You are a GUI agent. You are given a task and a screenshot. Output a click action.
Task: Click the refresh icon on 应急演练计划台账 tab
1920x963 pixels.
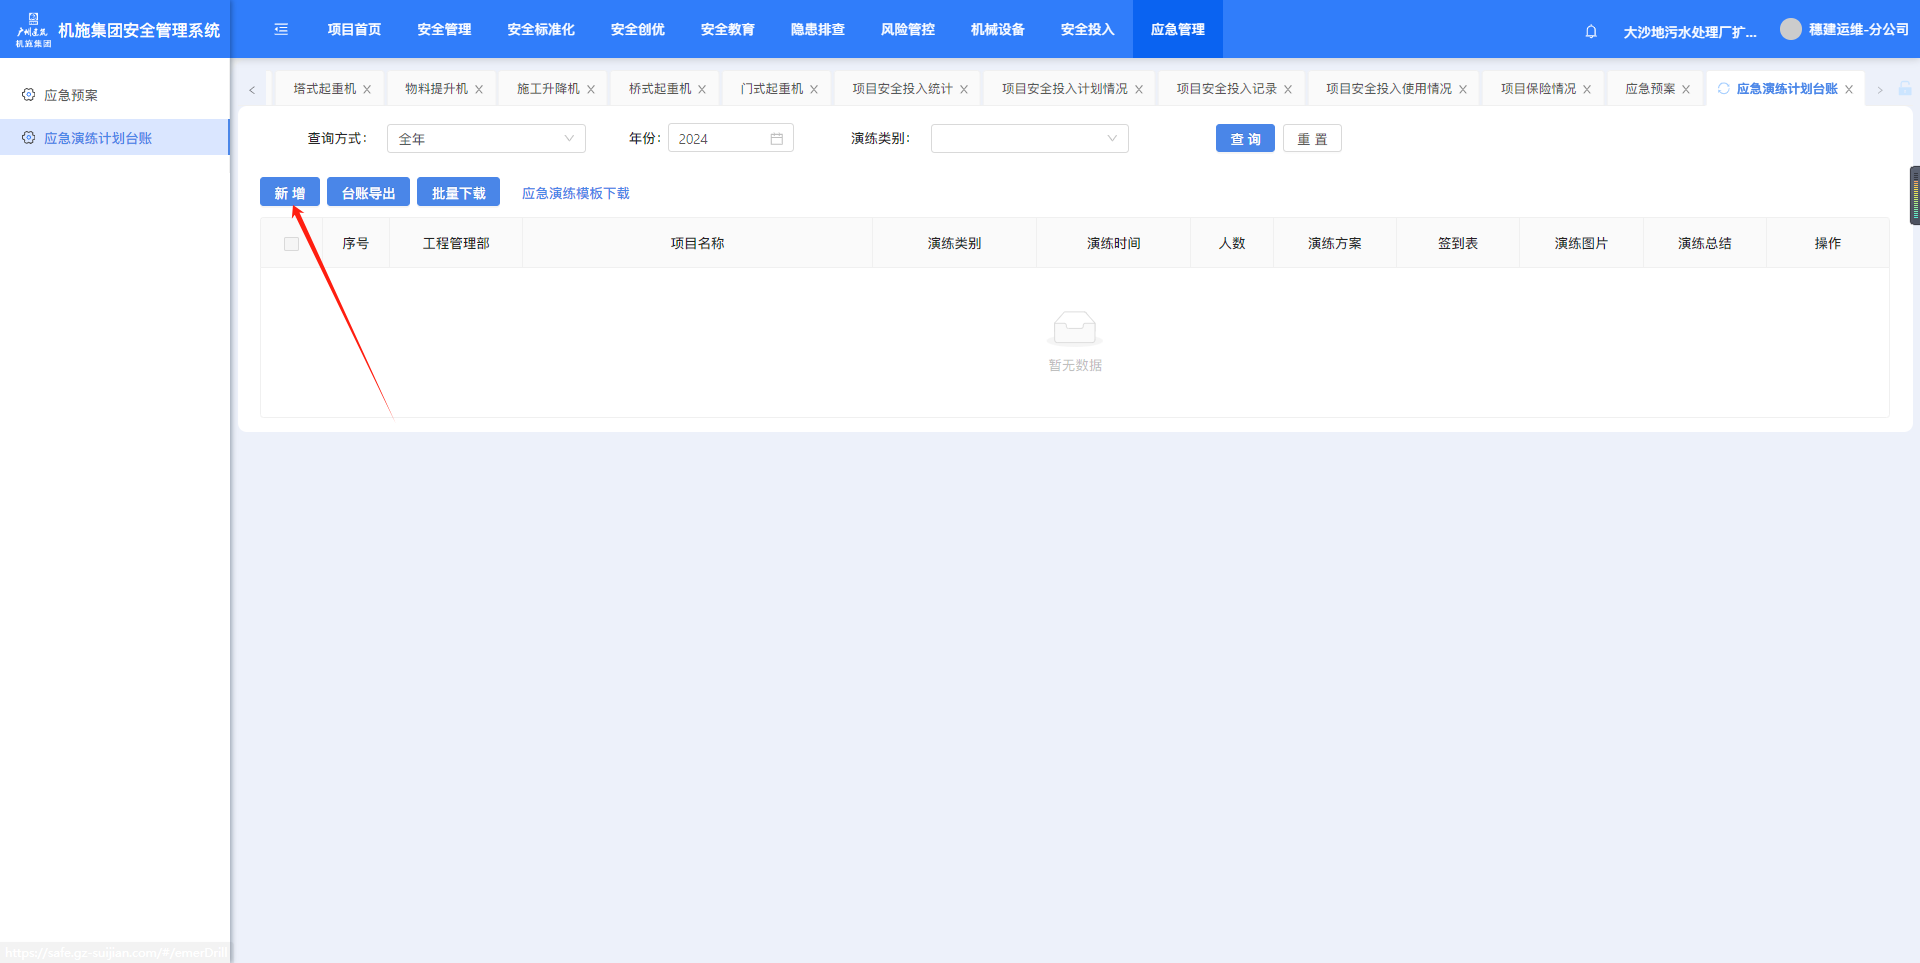click(1723, 89)
